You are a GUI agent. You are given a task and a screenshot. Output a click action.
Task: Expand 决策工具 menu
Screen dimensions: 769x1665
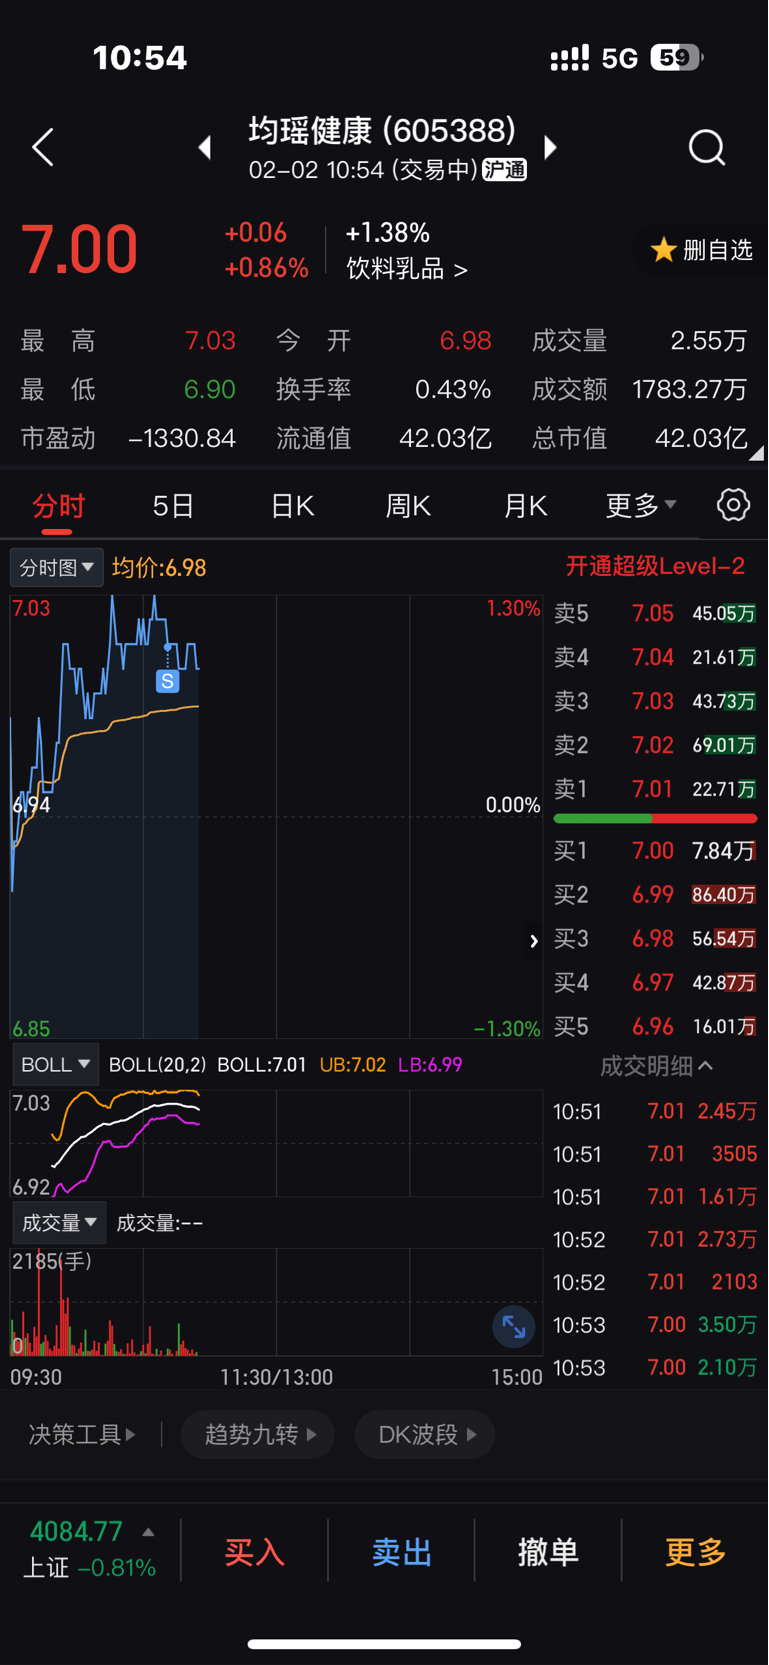82,1435
